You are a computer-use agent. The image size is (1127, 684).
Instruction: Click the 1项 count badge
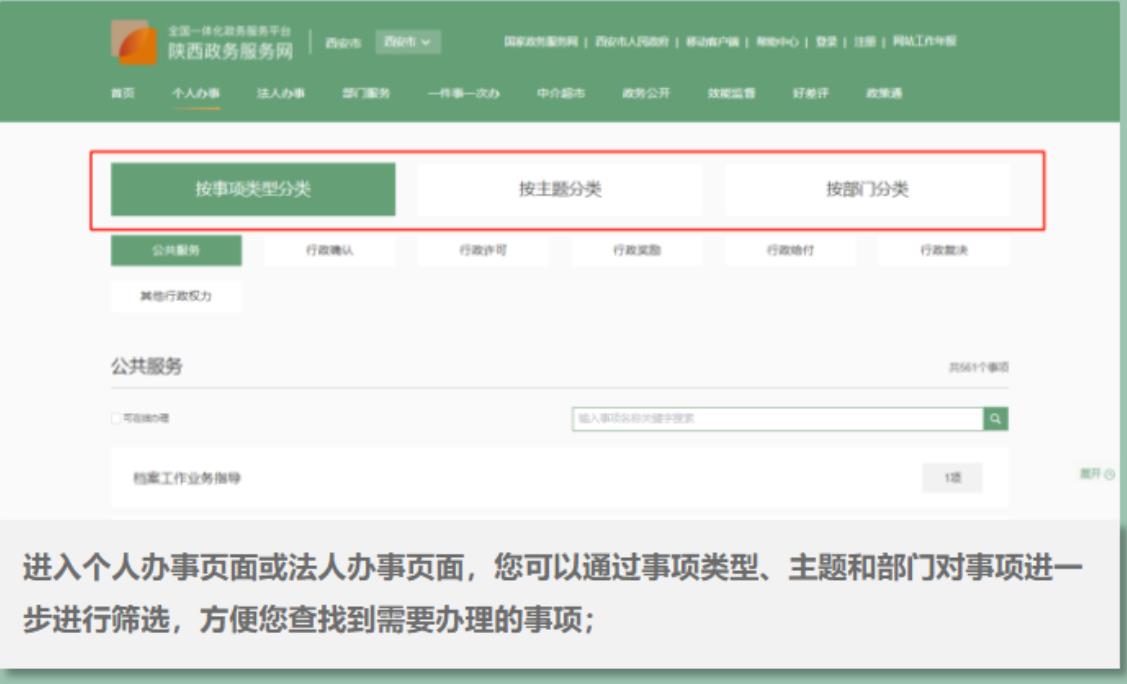[952, 478]
